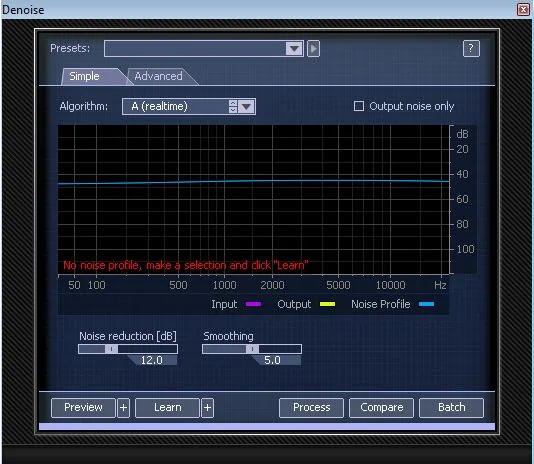Click the 'Output noise only' label
This screenshot has width=534, height=464.
[x=412, y=106]
